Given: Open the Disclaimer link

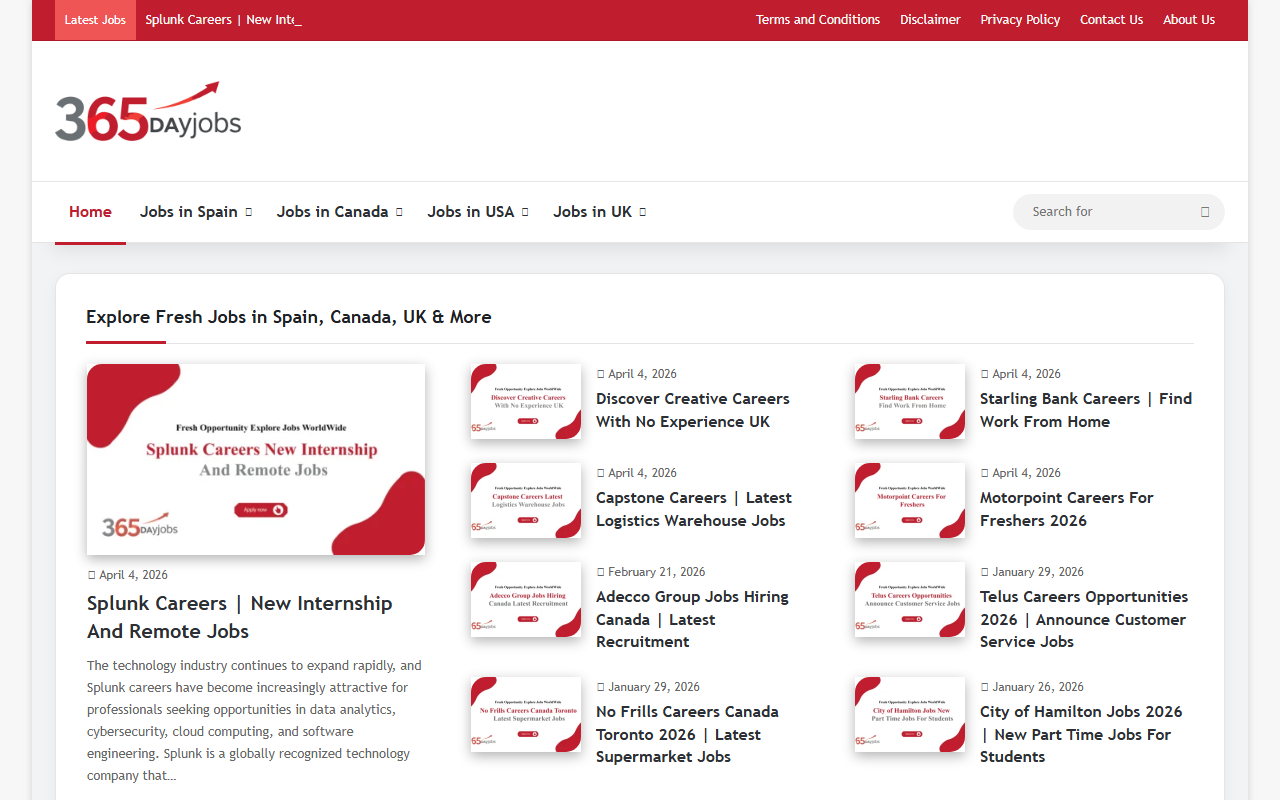Looking at the screenshot, I should [x=930, y=20].
